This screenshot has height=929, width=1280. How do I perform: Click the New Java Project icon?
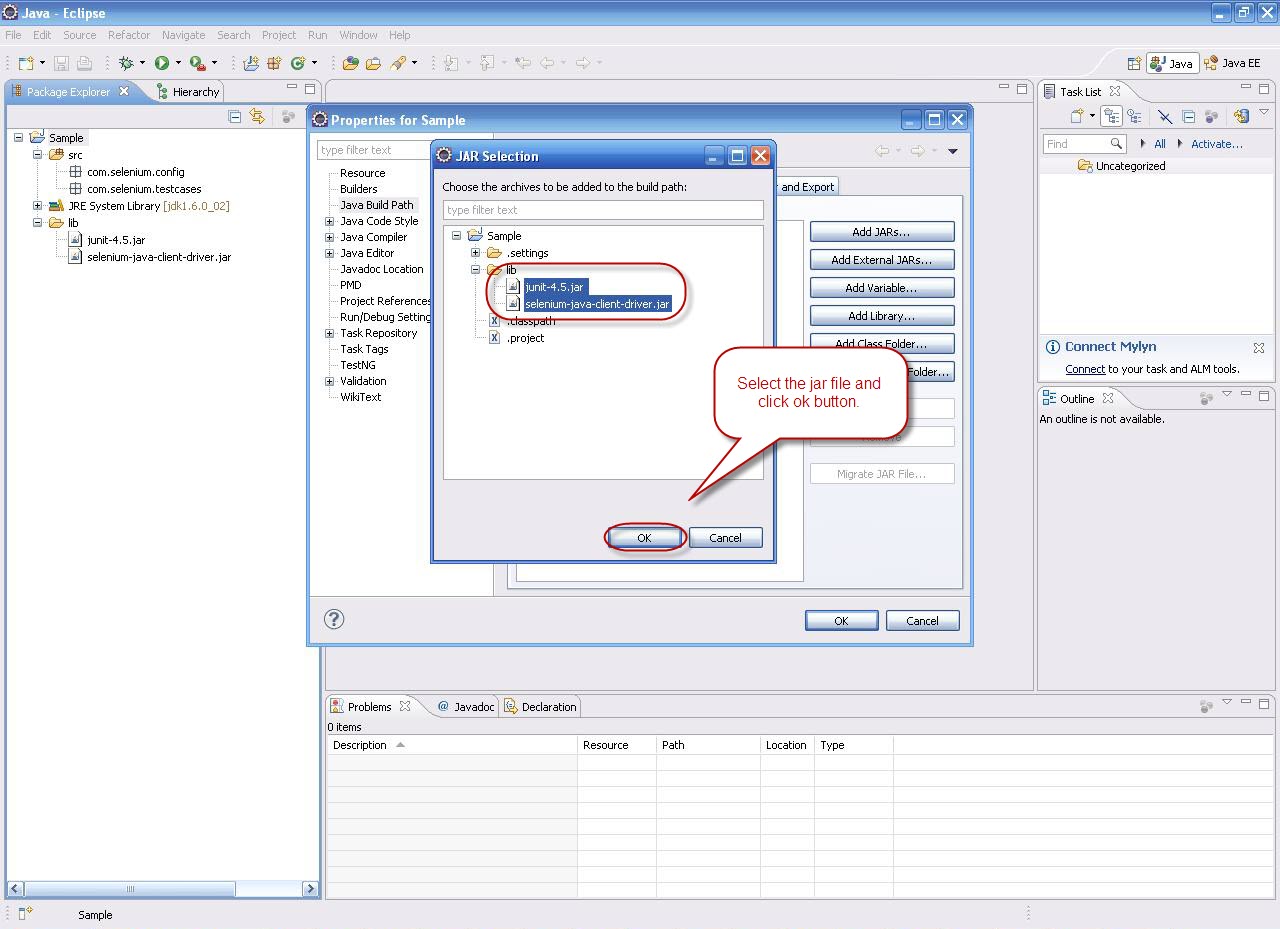click(x=251, y=62)
